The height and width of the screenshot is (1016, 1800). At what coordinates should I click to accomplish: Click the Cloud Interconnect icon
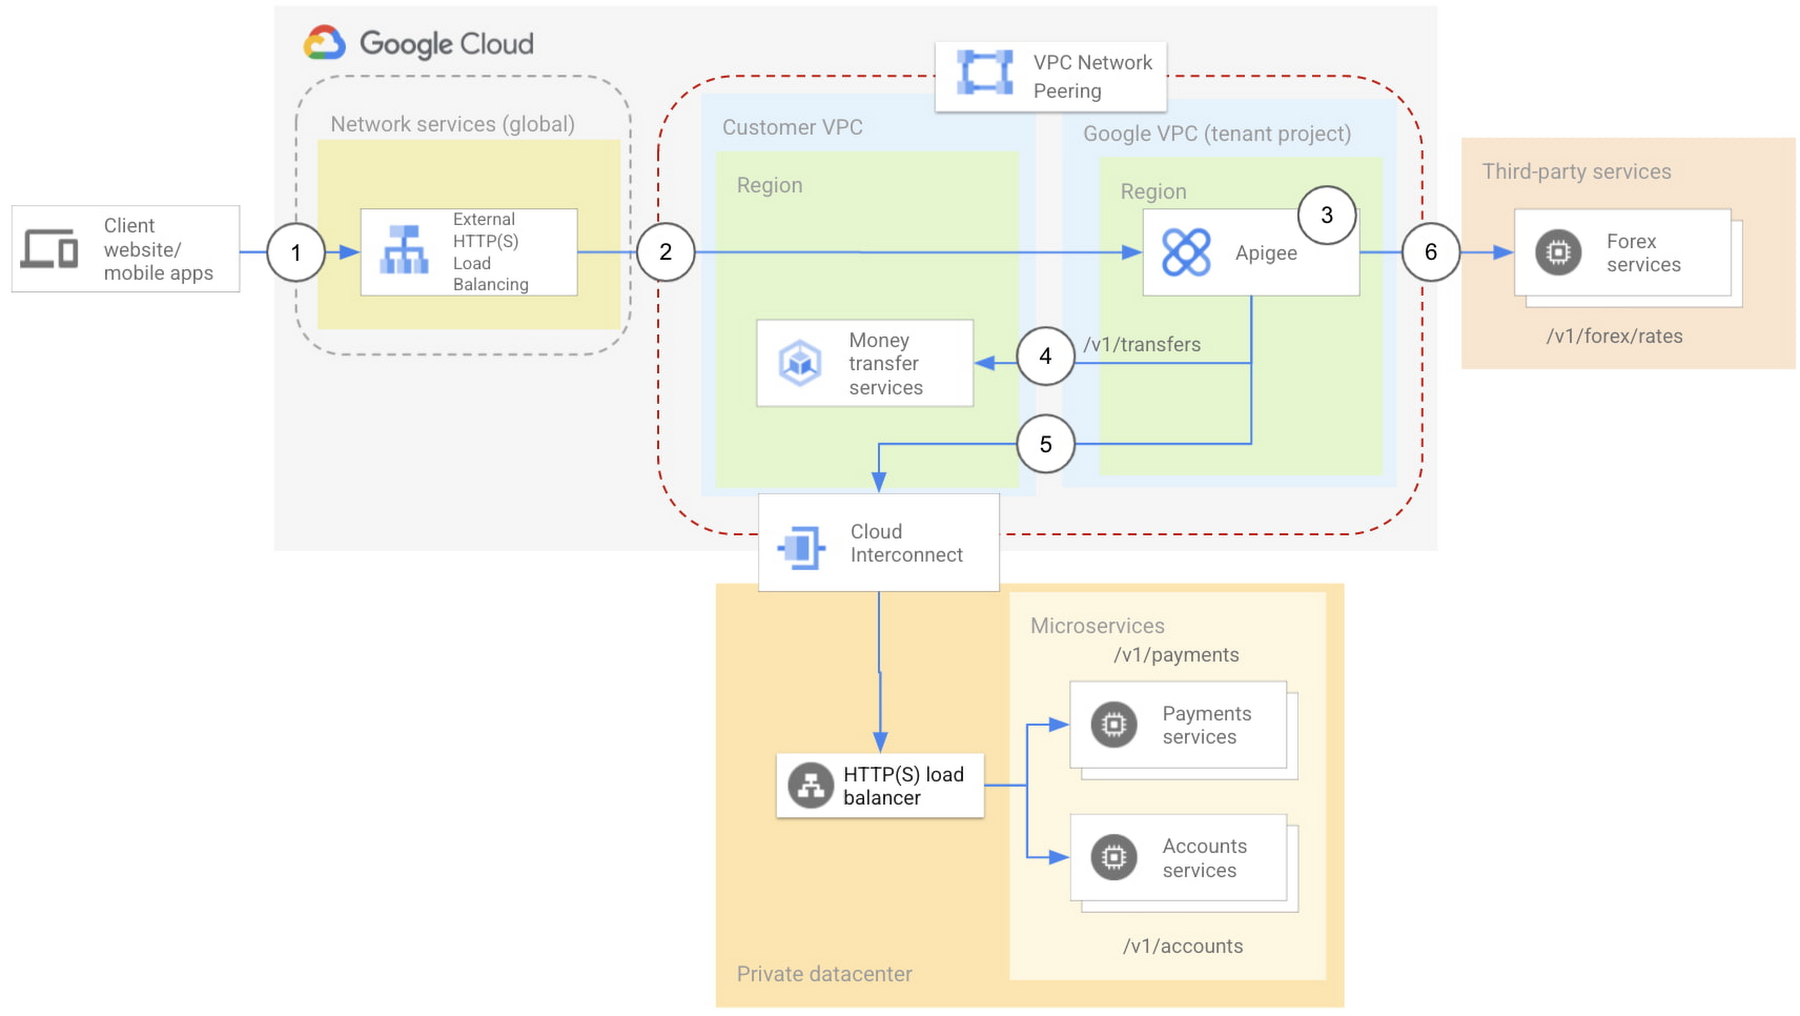tap(802, 546)
